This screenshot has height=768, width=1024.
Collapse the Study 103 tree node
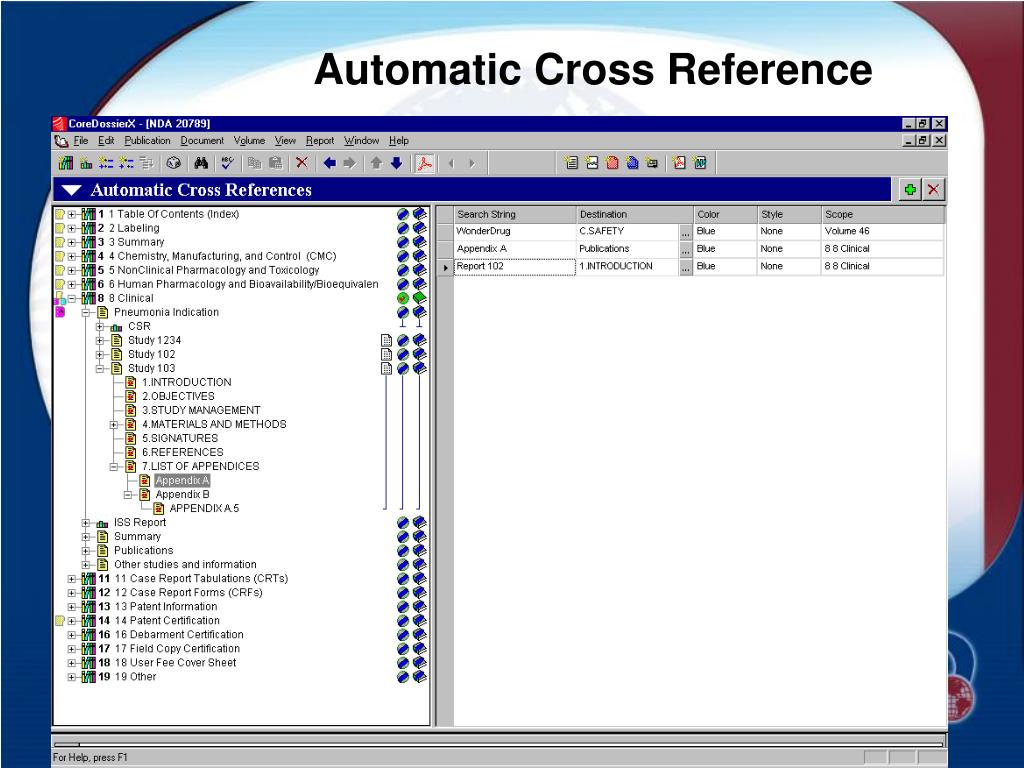pos(99,369)
